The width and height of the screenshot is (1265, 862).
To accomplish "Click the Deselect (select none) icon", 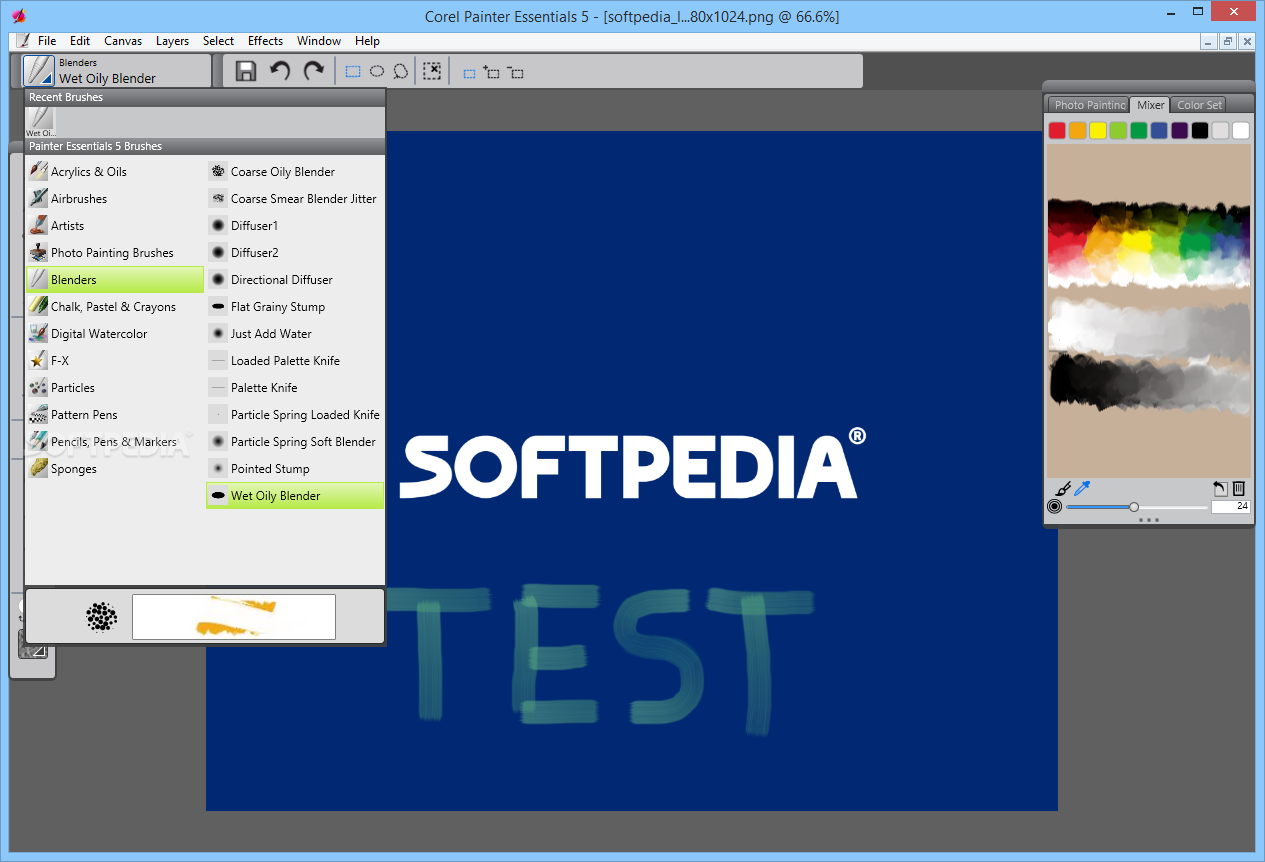I will [432, 71].
